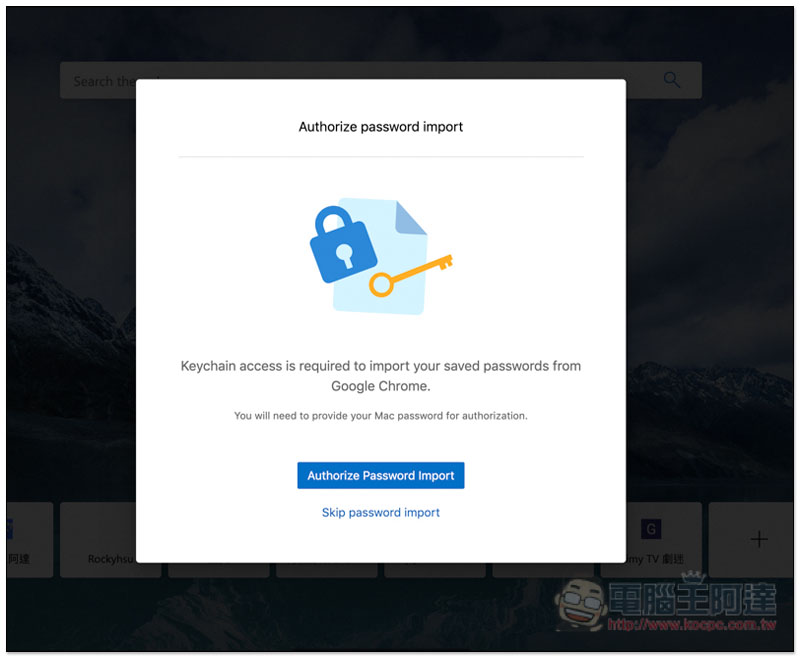Screen dimensions: 800x659
Task: Click the blue icon on the 阿達 tile
Action: click(9, 529)
